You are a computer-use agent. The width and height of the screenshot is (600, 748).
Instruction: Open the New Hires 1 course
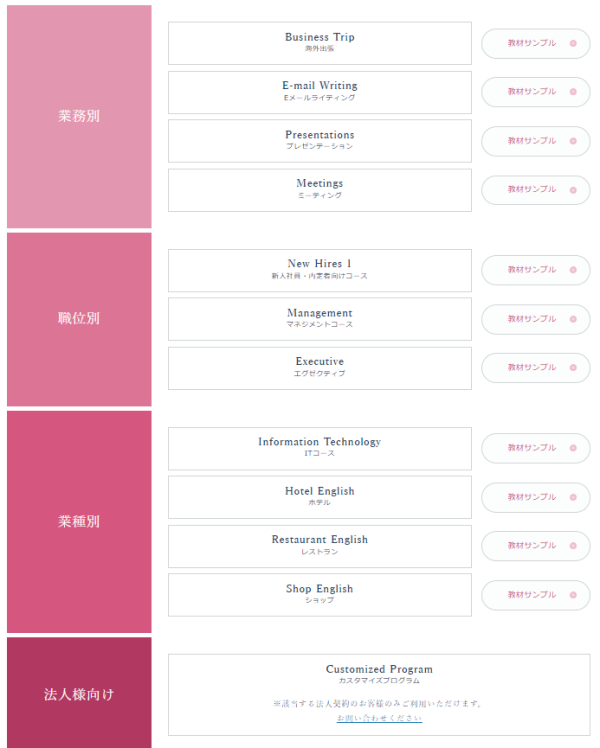(320, 270)
